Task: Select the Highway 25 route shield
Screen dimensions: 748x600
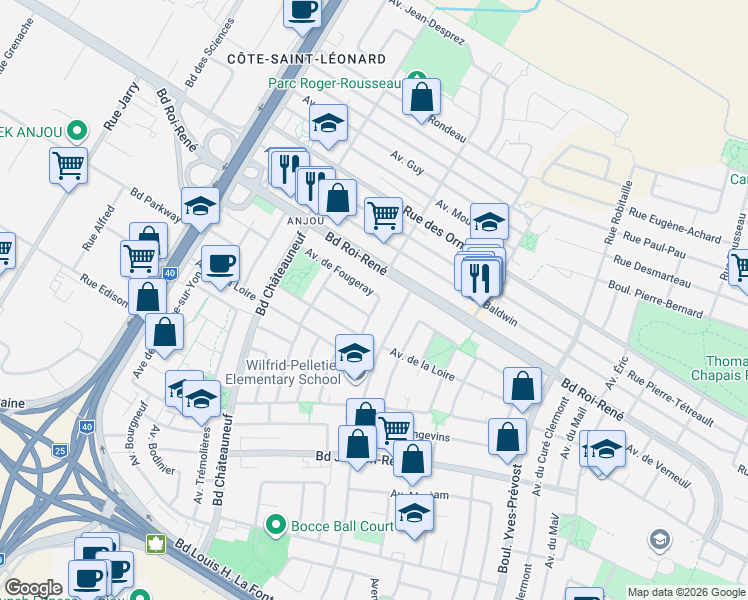Action: [60, 451]
